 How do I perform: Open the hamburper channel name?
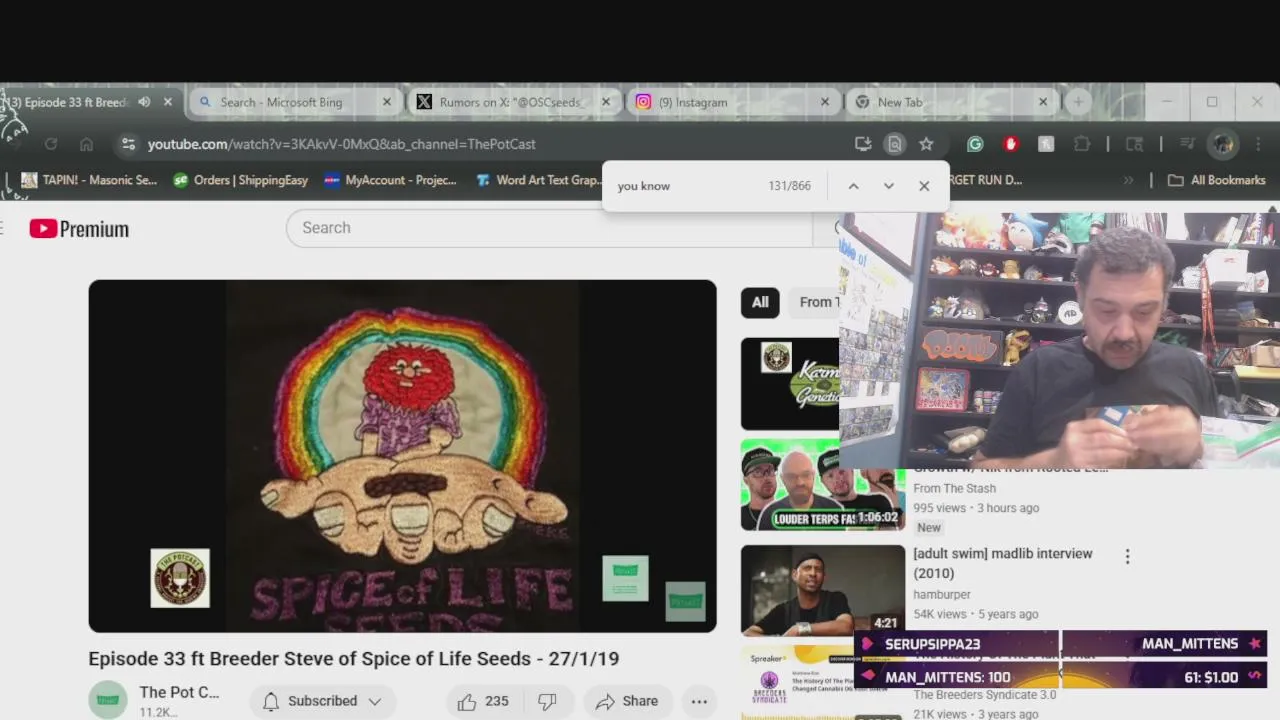pos(942,594)
